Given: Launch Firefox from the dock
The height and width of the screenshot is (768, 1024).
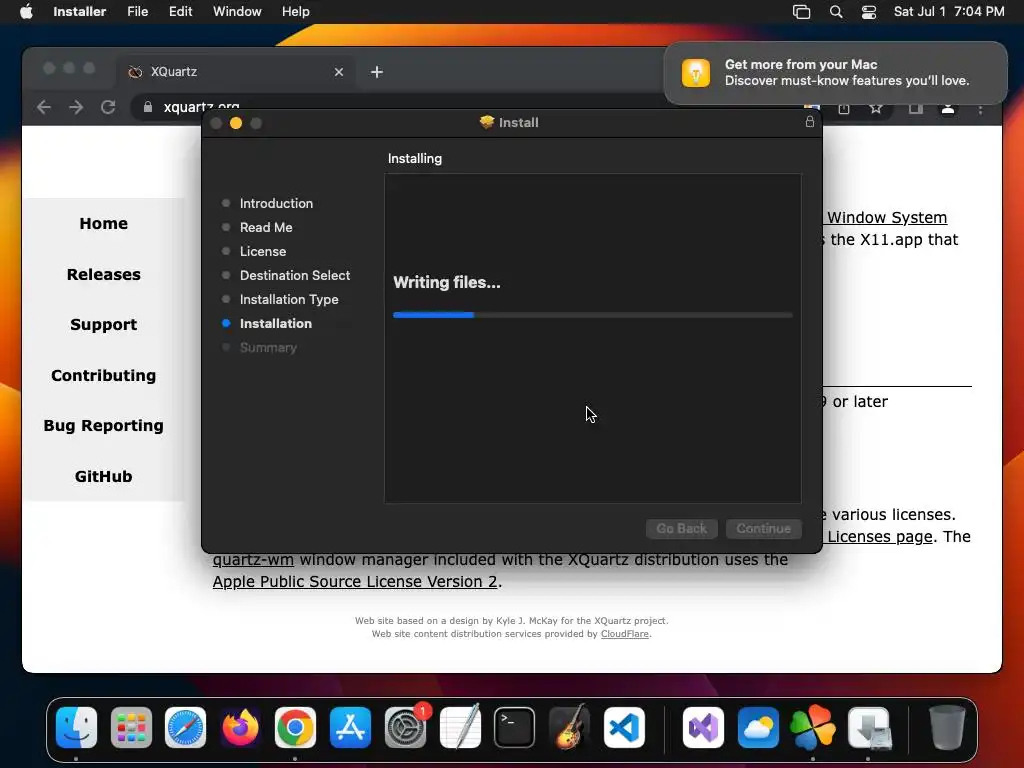Looking at the screenshot, I should pyautogui.click(x=240, y=728).
